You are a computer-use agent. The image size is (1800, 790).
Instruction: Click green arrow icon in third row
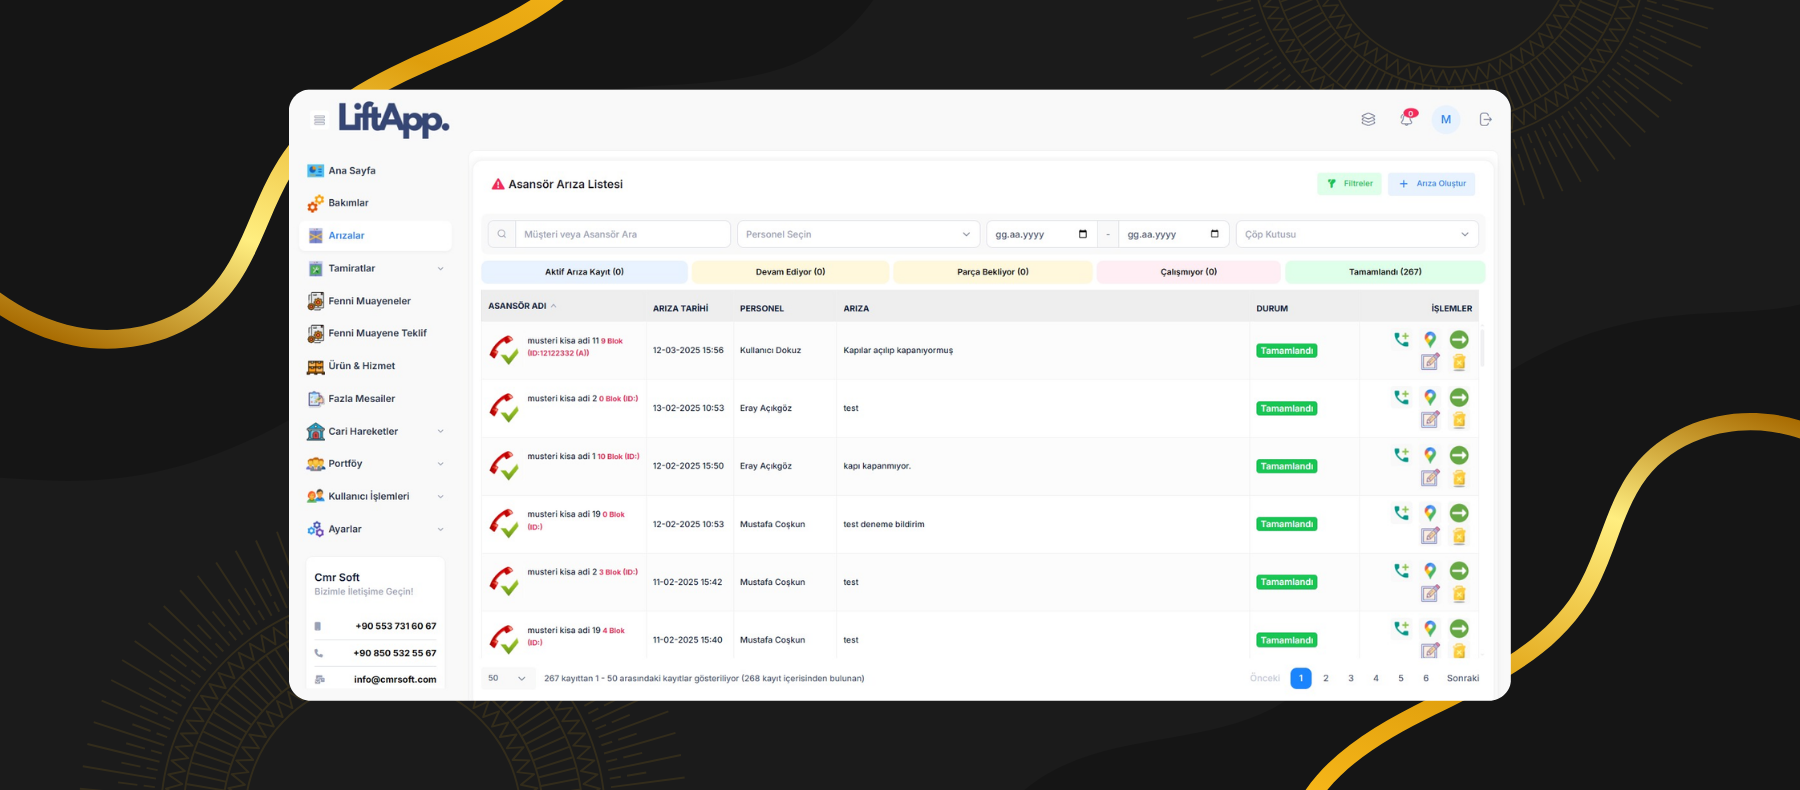tap(1459, 455)
